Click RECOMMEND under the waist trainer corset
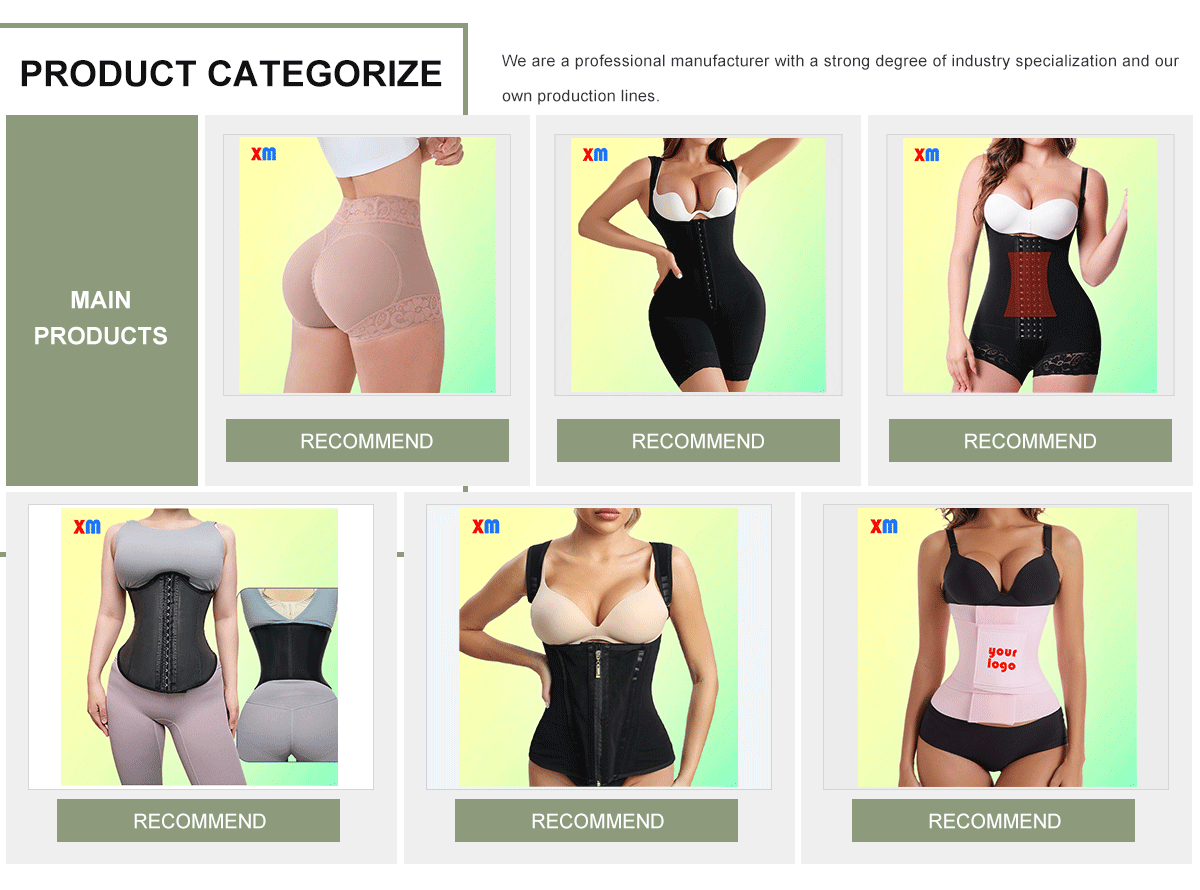Viewport: 1200px width, 890px height. [198, 821]
